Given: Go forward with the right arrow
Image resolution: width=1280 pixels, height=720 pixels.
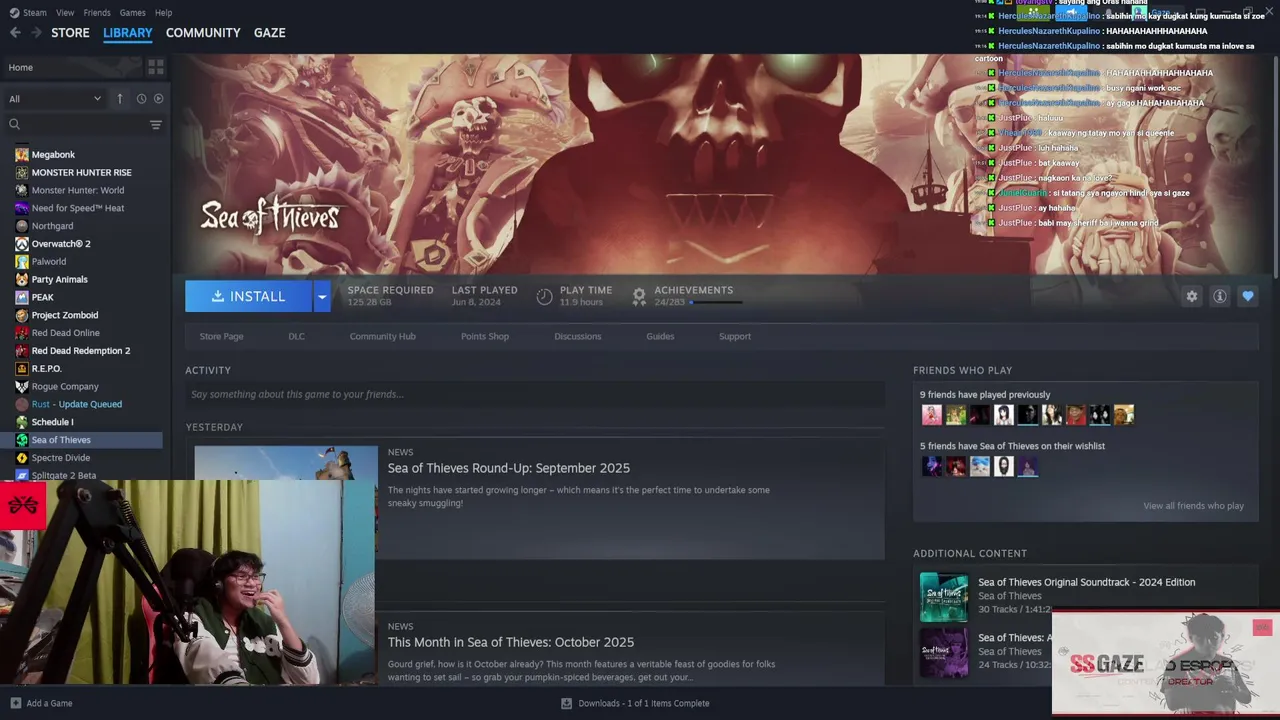Looking at the screenshot, I should pyautogui.click(x=36, y=33).
